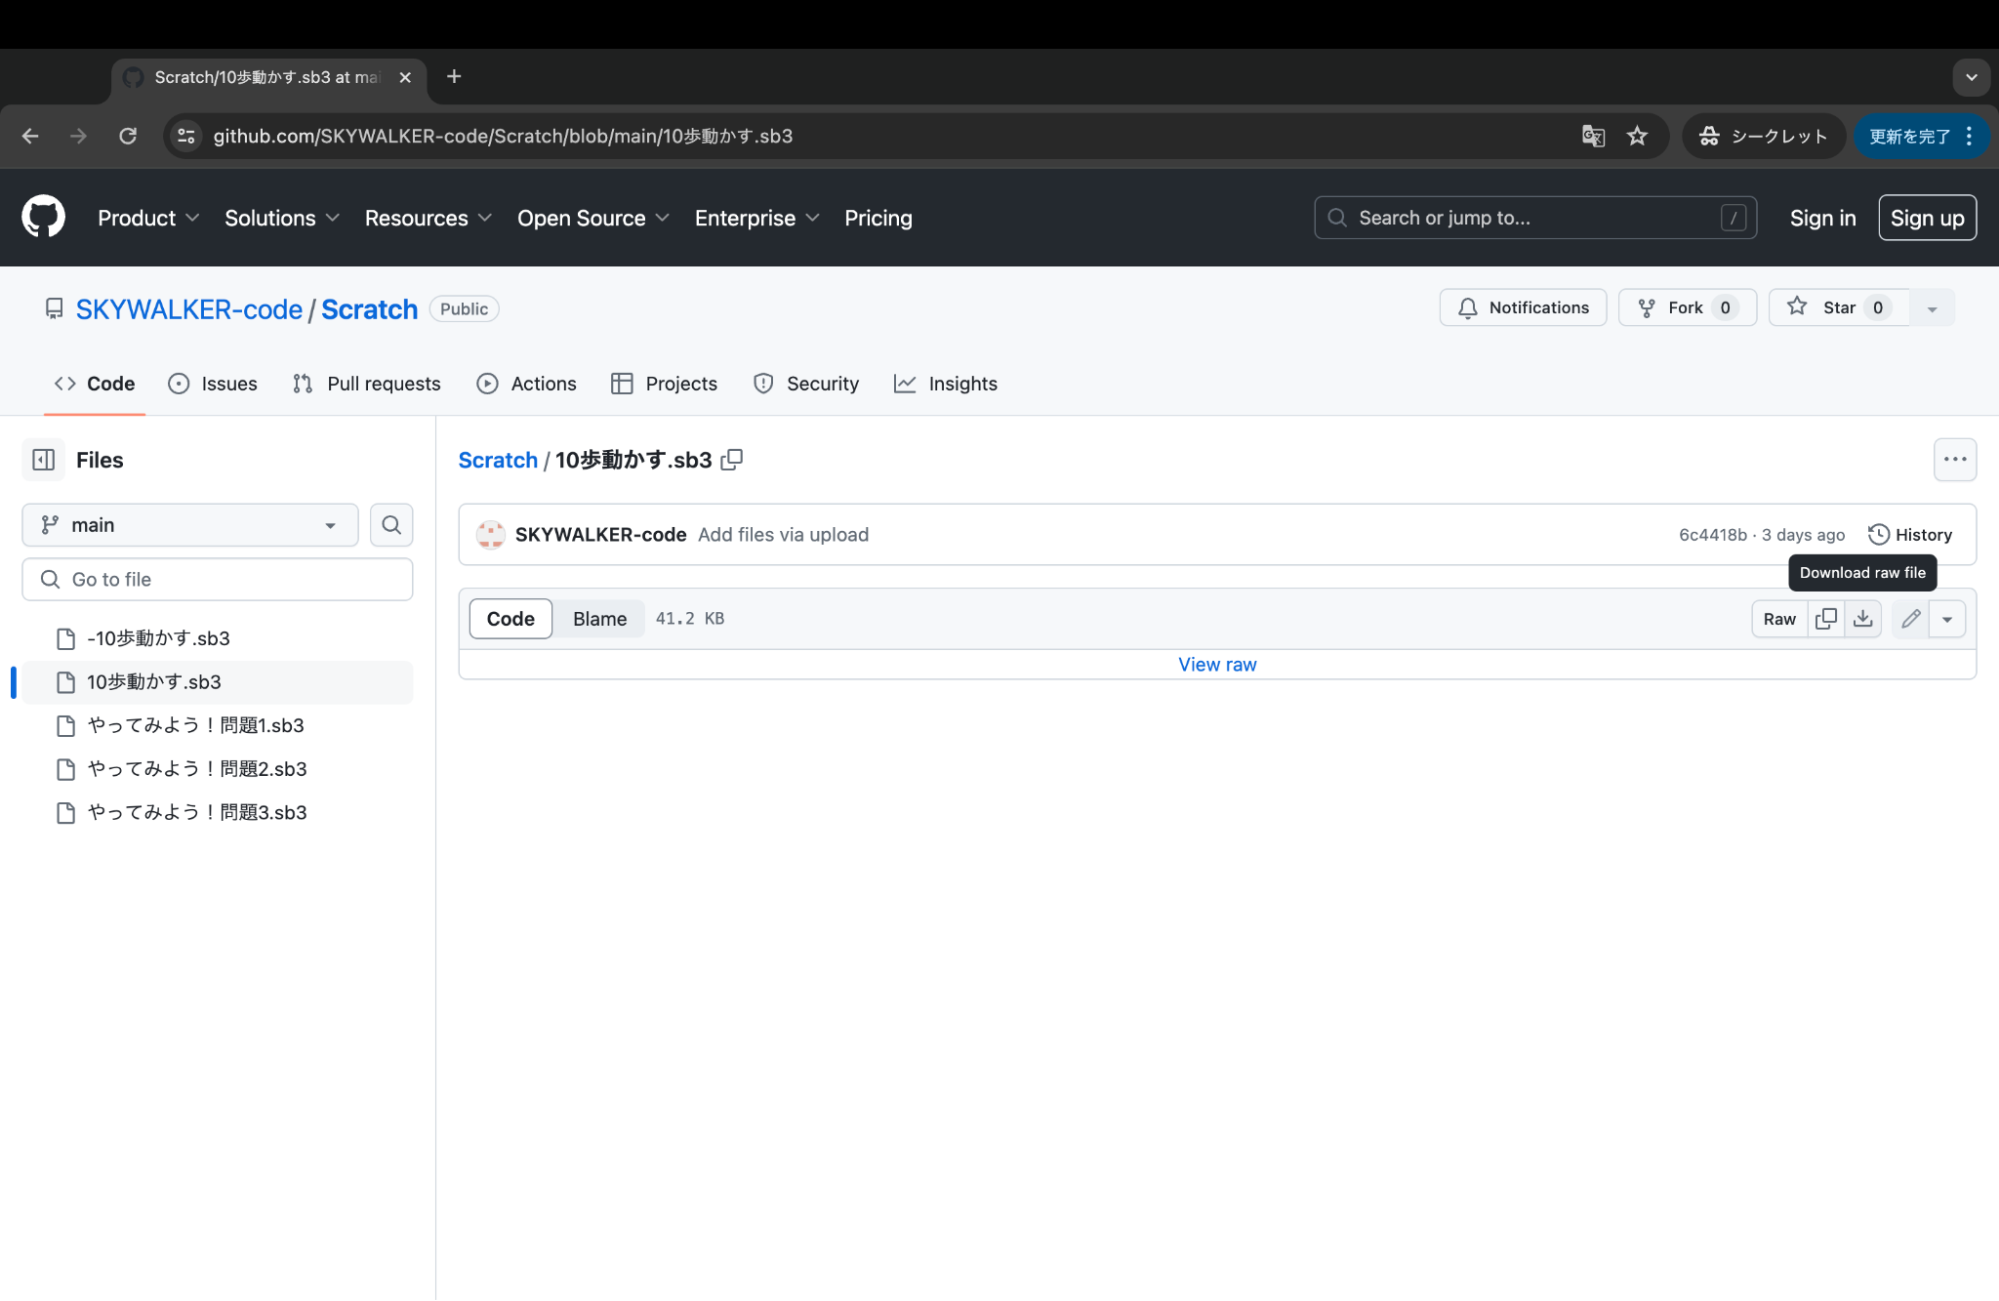Click Sign in
Screen dimensions: 1999x1301
1822,218
